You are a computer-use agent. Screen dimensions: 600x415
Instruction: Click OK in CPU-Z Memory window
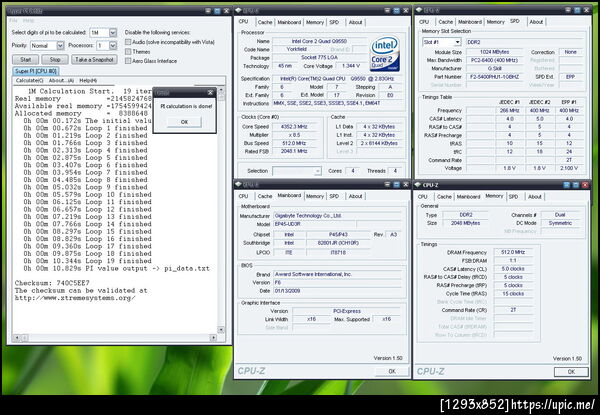tap(571, 371)
